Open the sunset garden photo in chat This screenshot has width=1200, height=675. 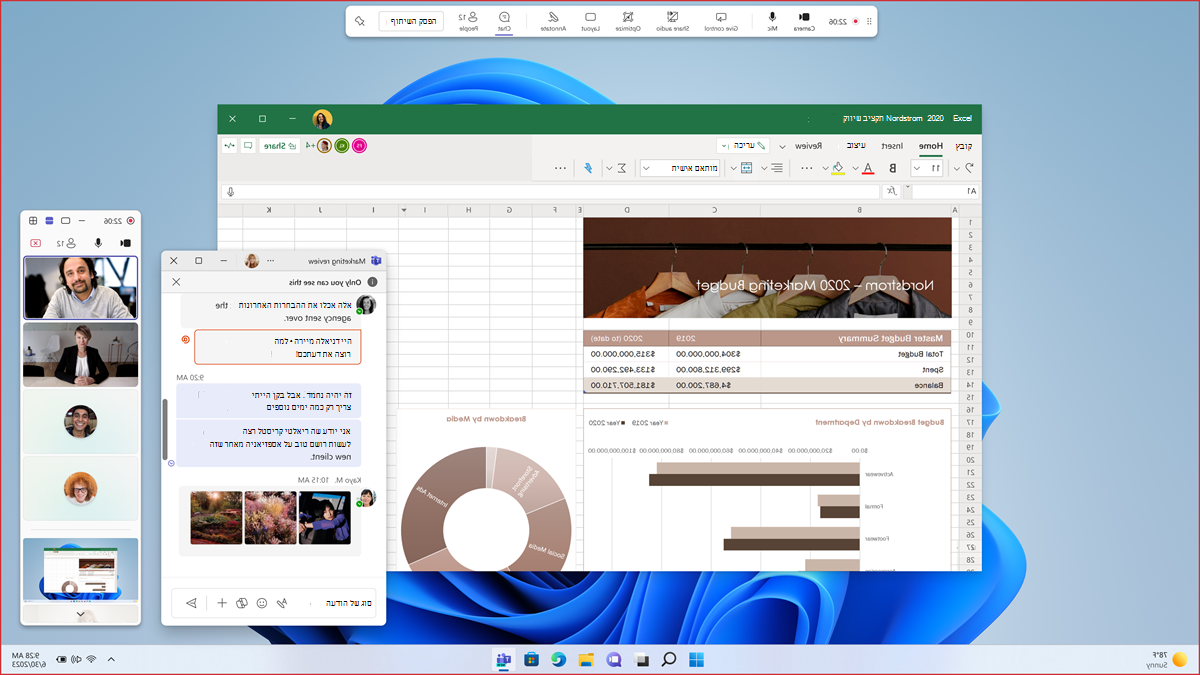(x=216, y=517)
